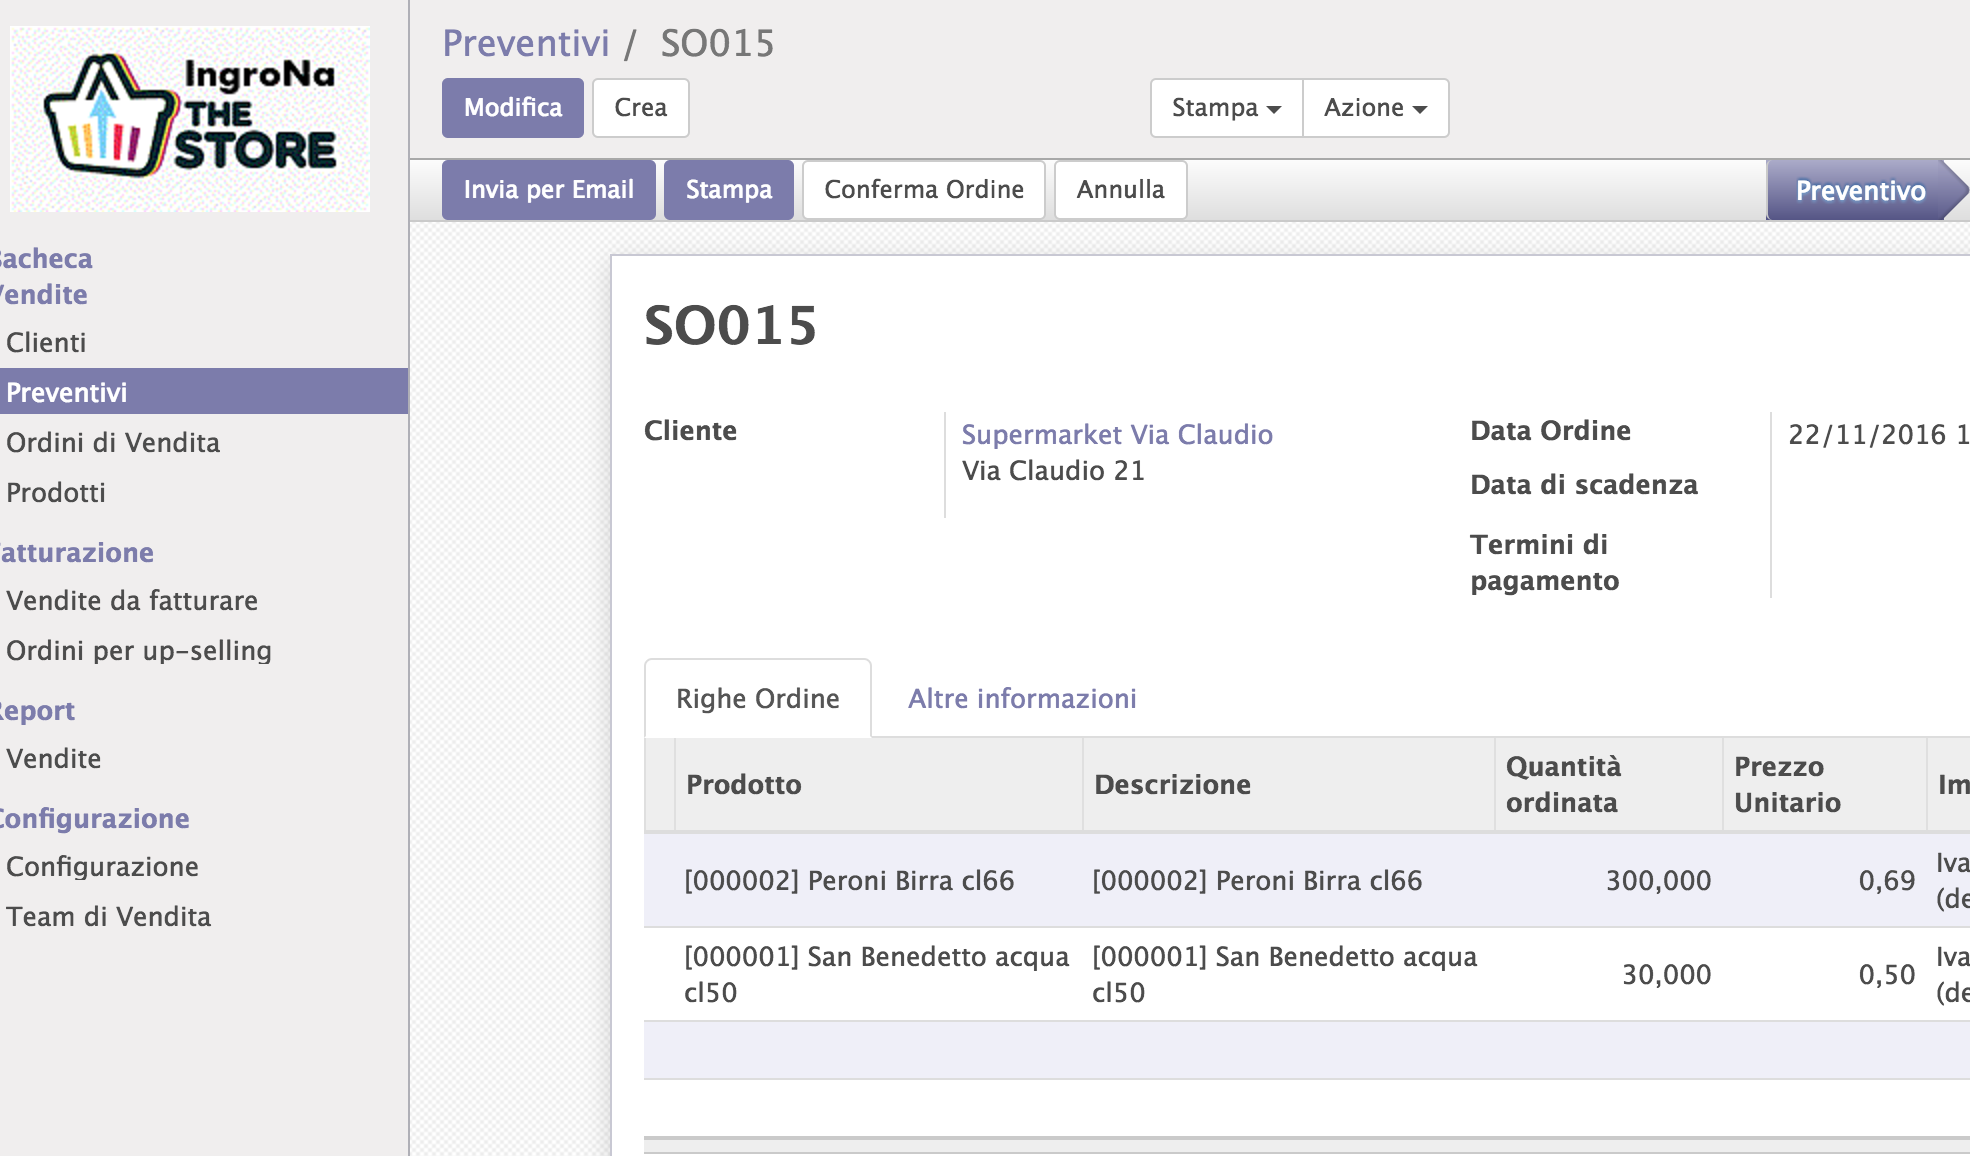Screen dimensions: 1970x1156
Task: Confirm order with Conferma Ordine
Action: (x=923, y=190)
